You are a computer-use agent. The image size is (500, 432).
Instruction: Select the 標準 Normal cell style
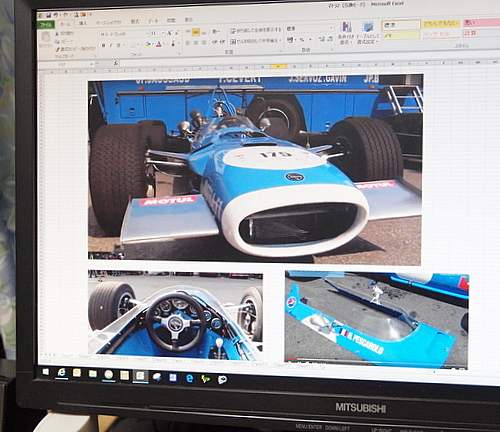point(401,25)
